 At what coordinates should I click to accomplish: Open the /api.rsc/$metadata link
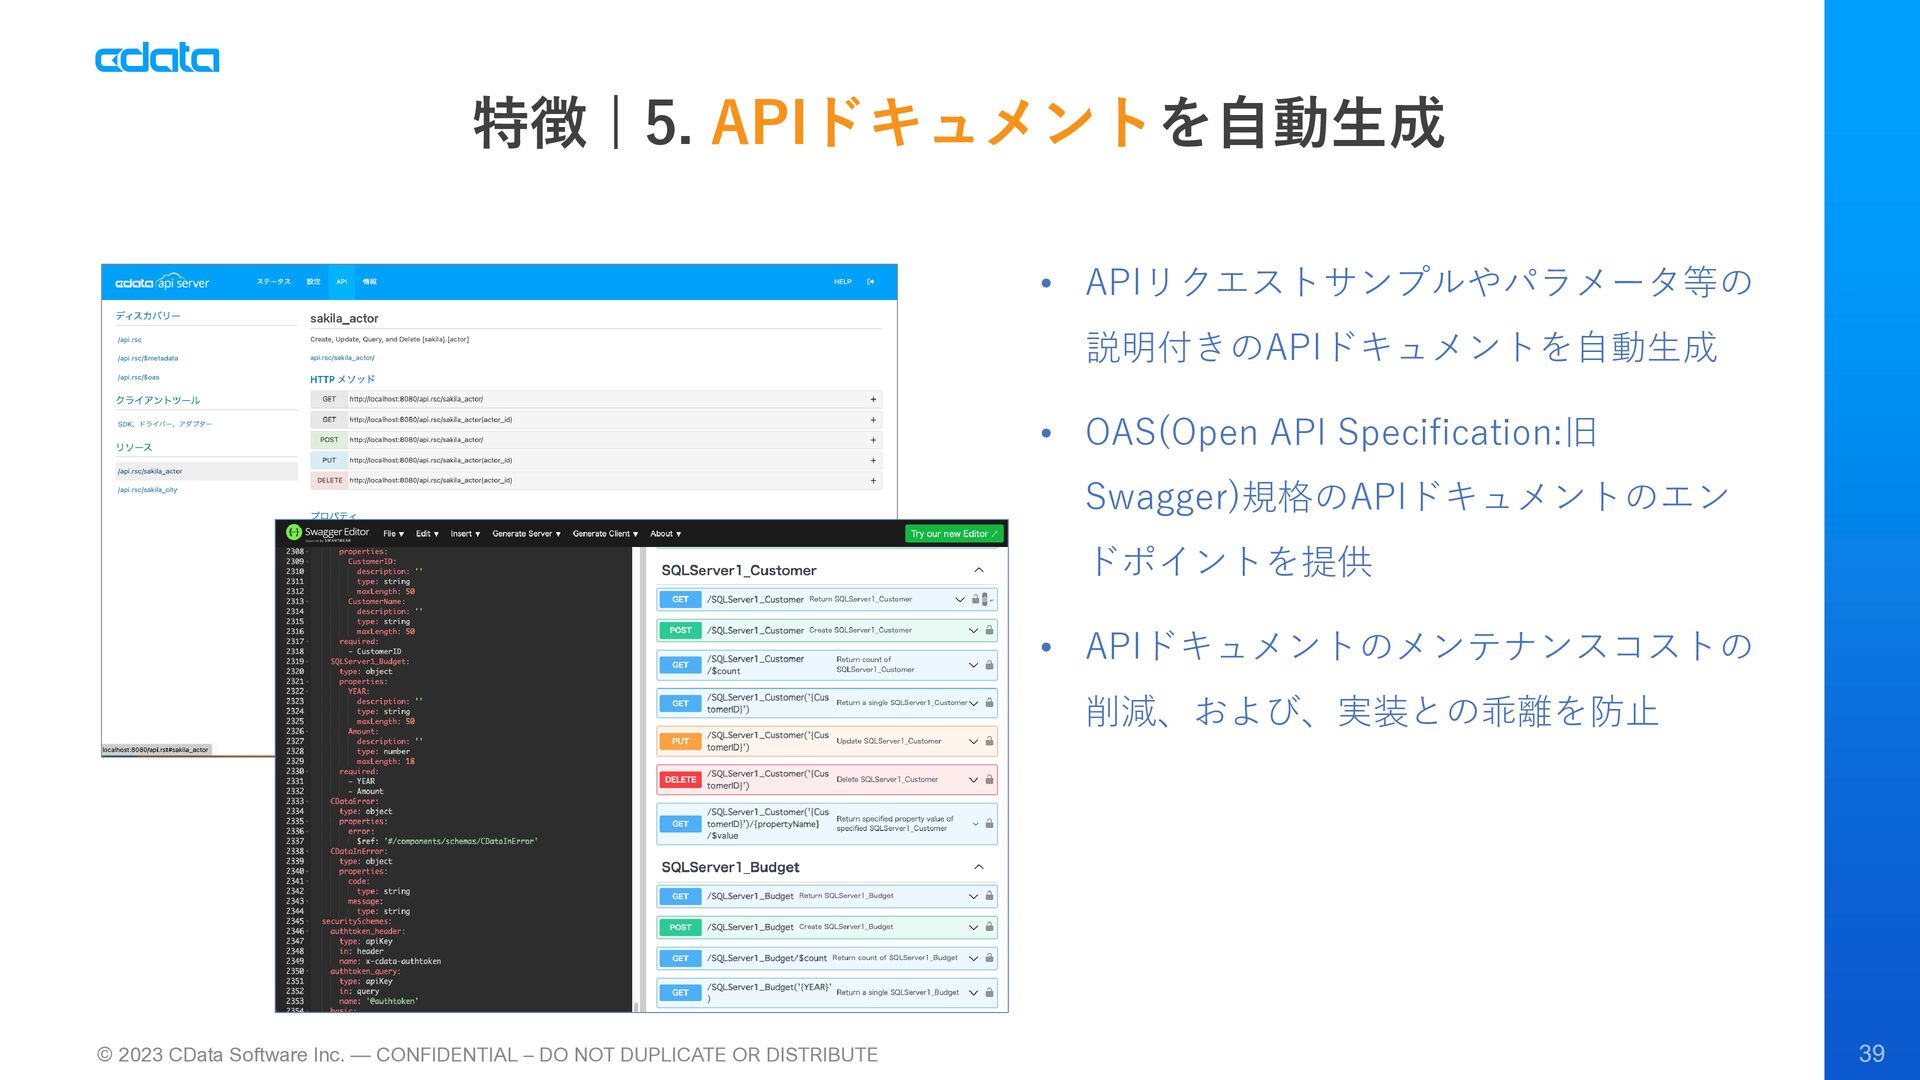[148, 359]
